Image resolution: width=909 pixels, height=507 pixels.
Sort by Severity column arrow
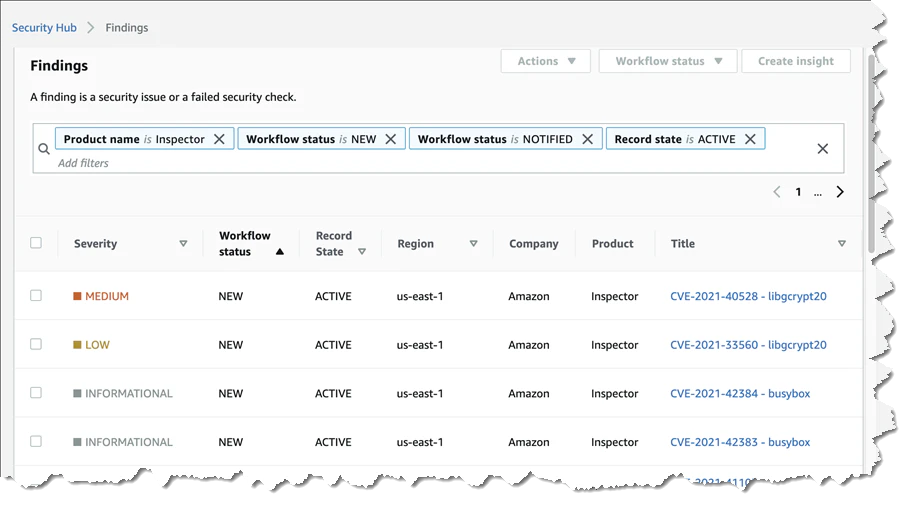click(x=183, y=244)
